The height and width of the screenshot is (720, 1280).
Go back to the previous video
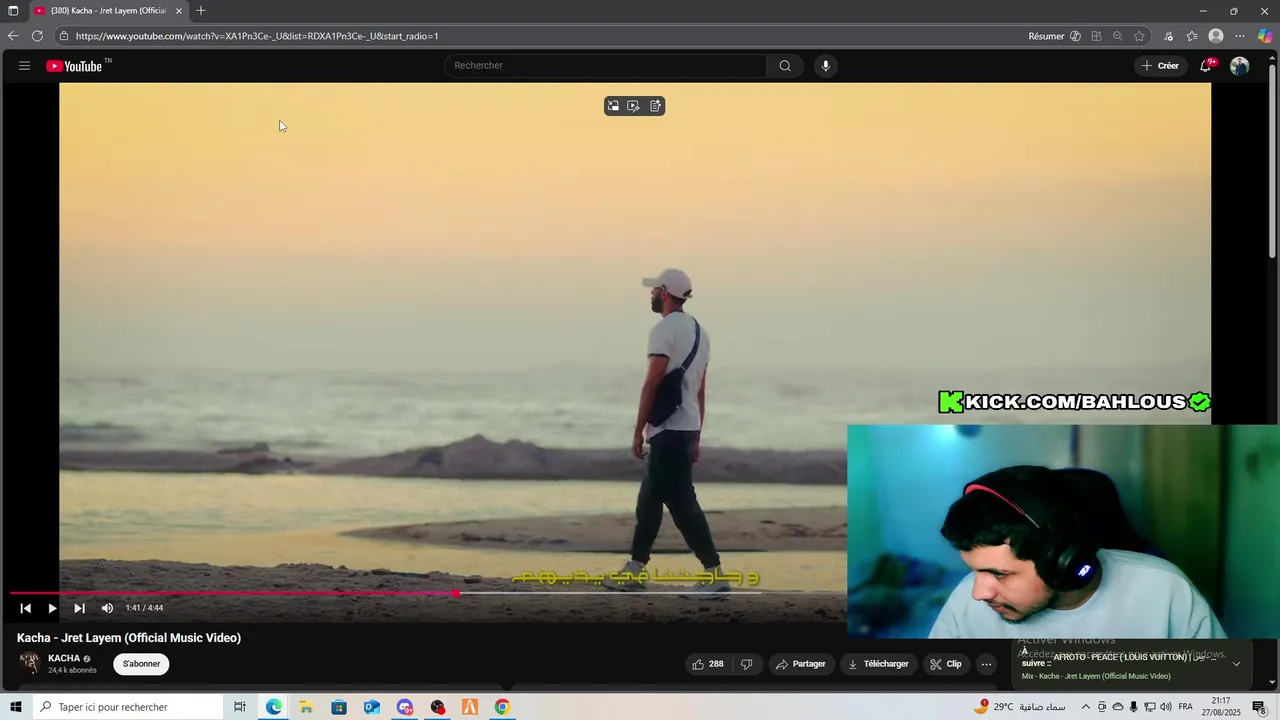tap(25, 608)
